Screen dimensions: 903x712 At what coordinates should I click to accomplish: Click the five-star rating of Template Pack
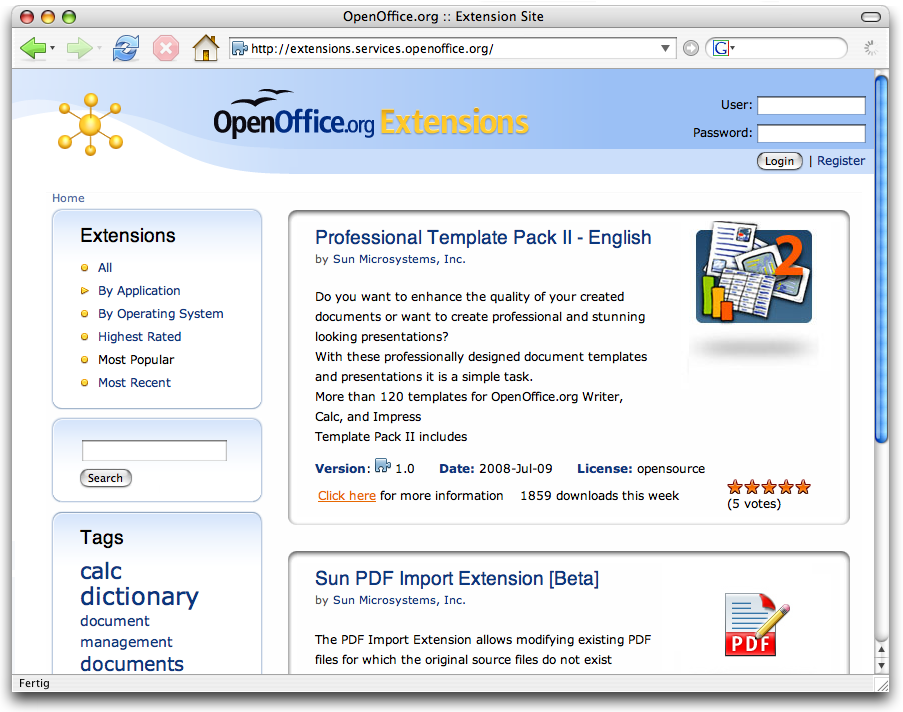coord(769,487)
